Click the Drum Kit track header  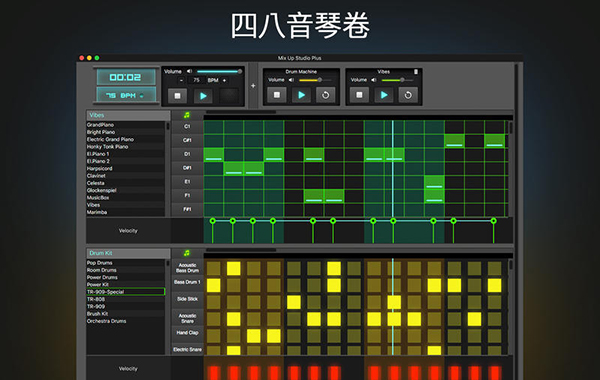tap(128, 253)
